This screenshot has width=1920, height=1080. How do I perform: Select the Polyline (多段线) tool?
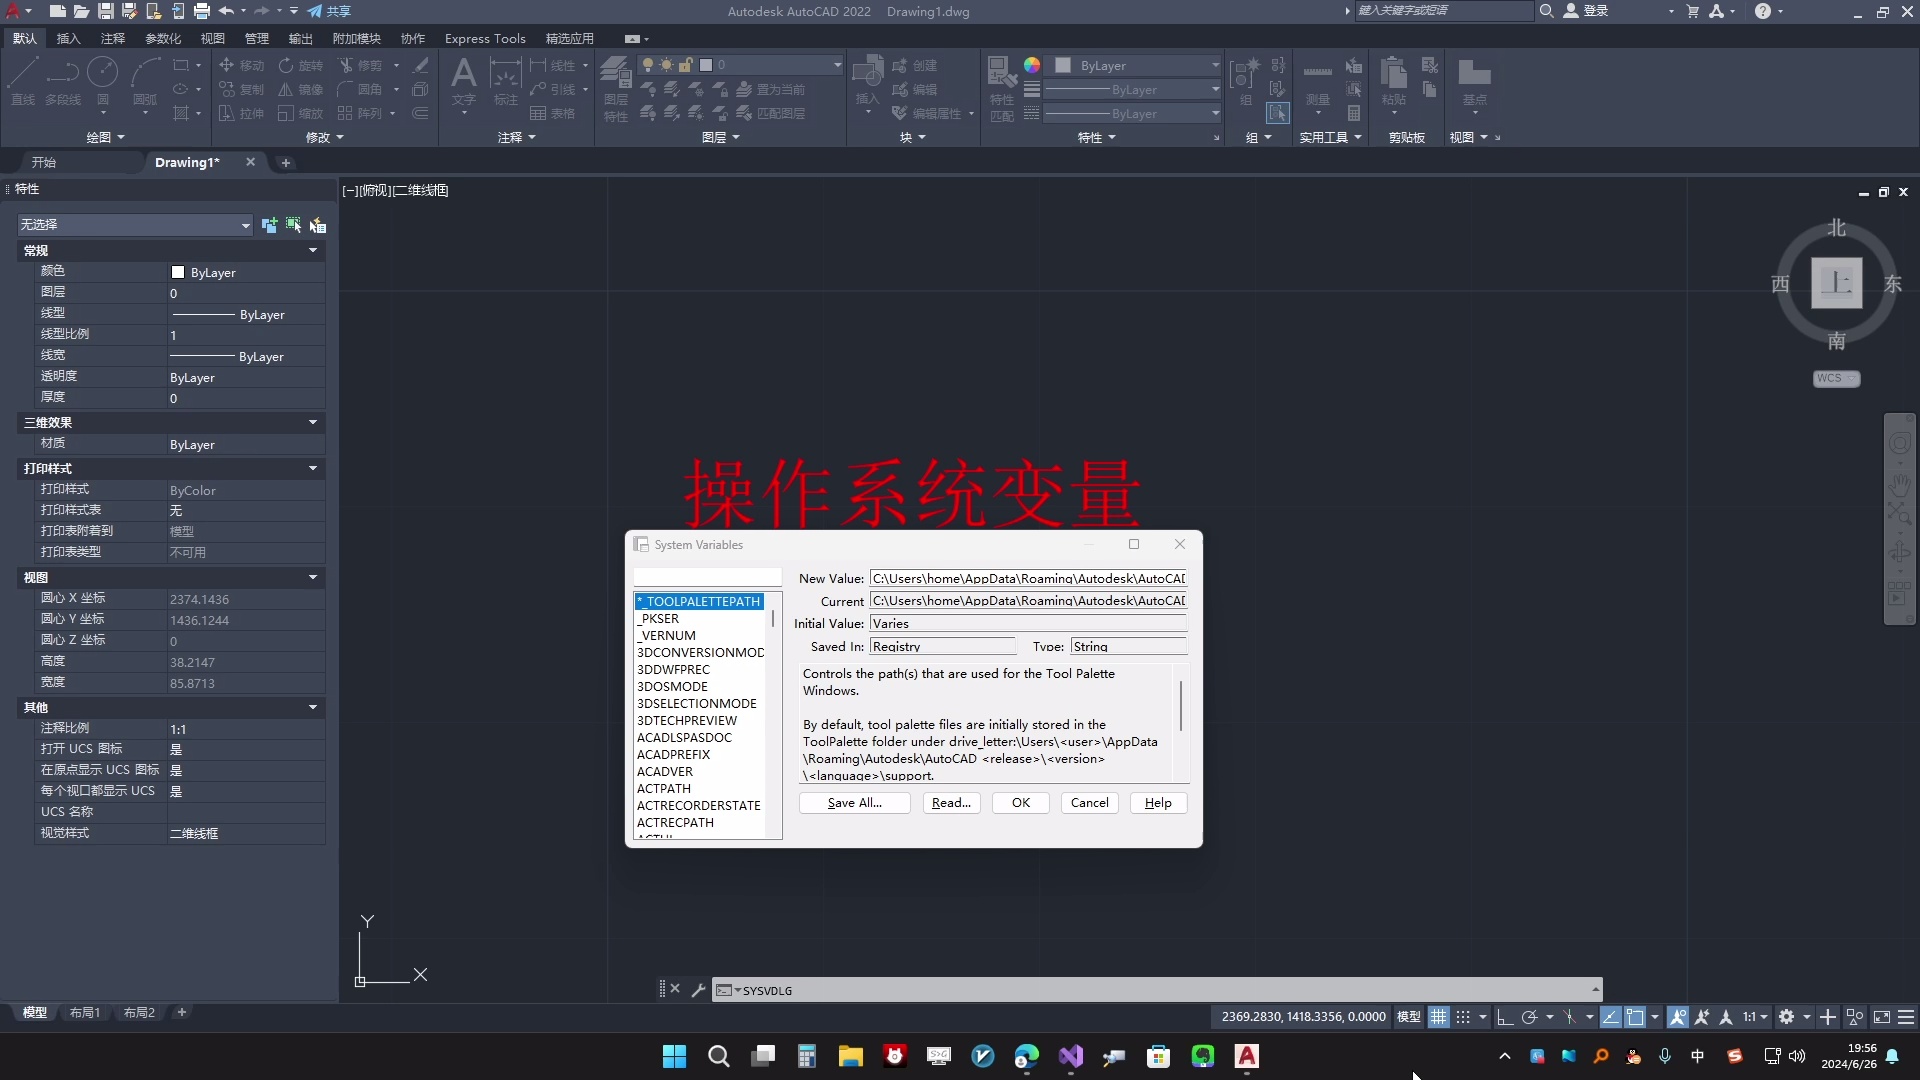(x=63, y=80)
